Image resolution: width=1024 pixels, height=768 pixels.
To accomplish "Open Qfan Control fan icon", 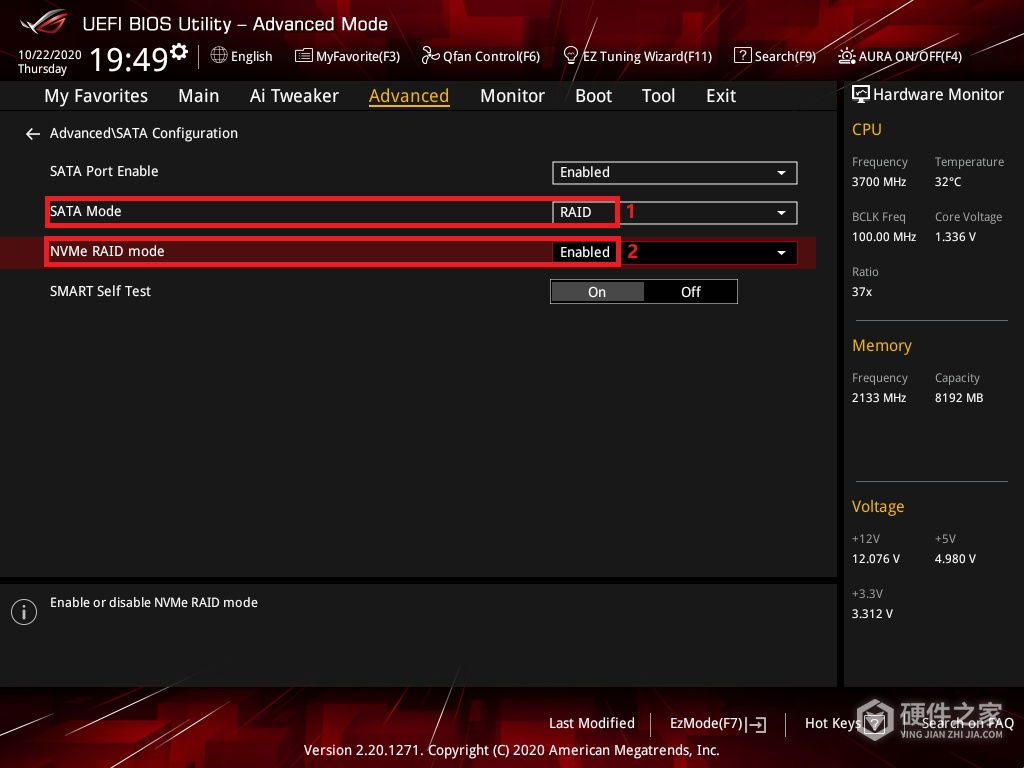I will tap(430, 56).
